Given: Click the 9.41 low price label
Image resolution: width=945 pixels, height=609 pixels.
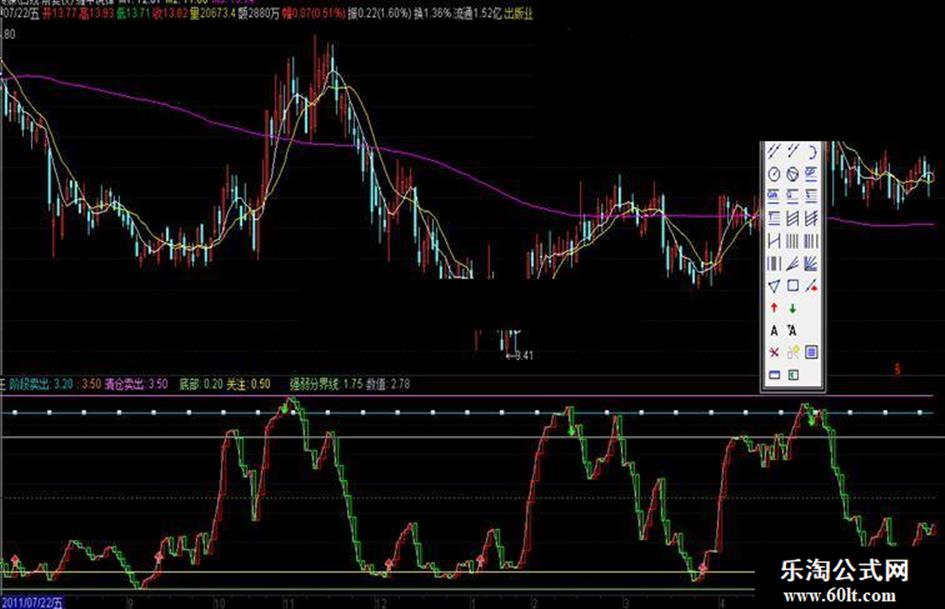Looking at the screenshot, I should tap(521, 354).
